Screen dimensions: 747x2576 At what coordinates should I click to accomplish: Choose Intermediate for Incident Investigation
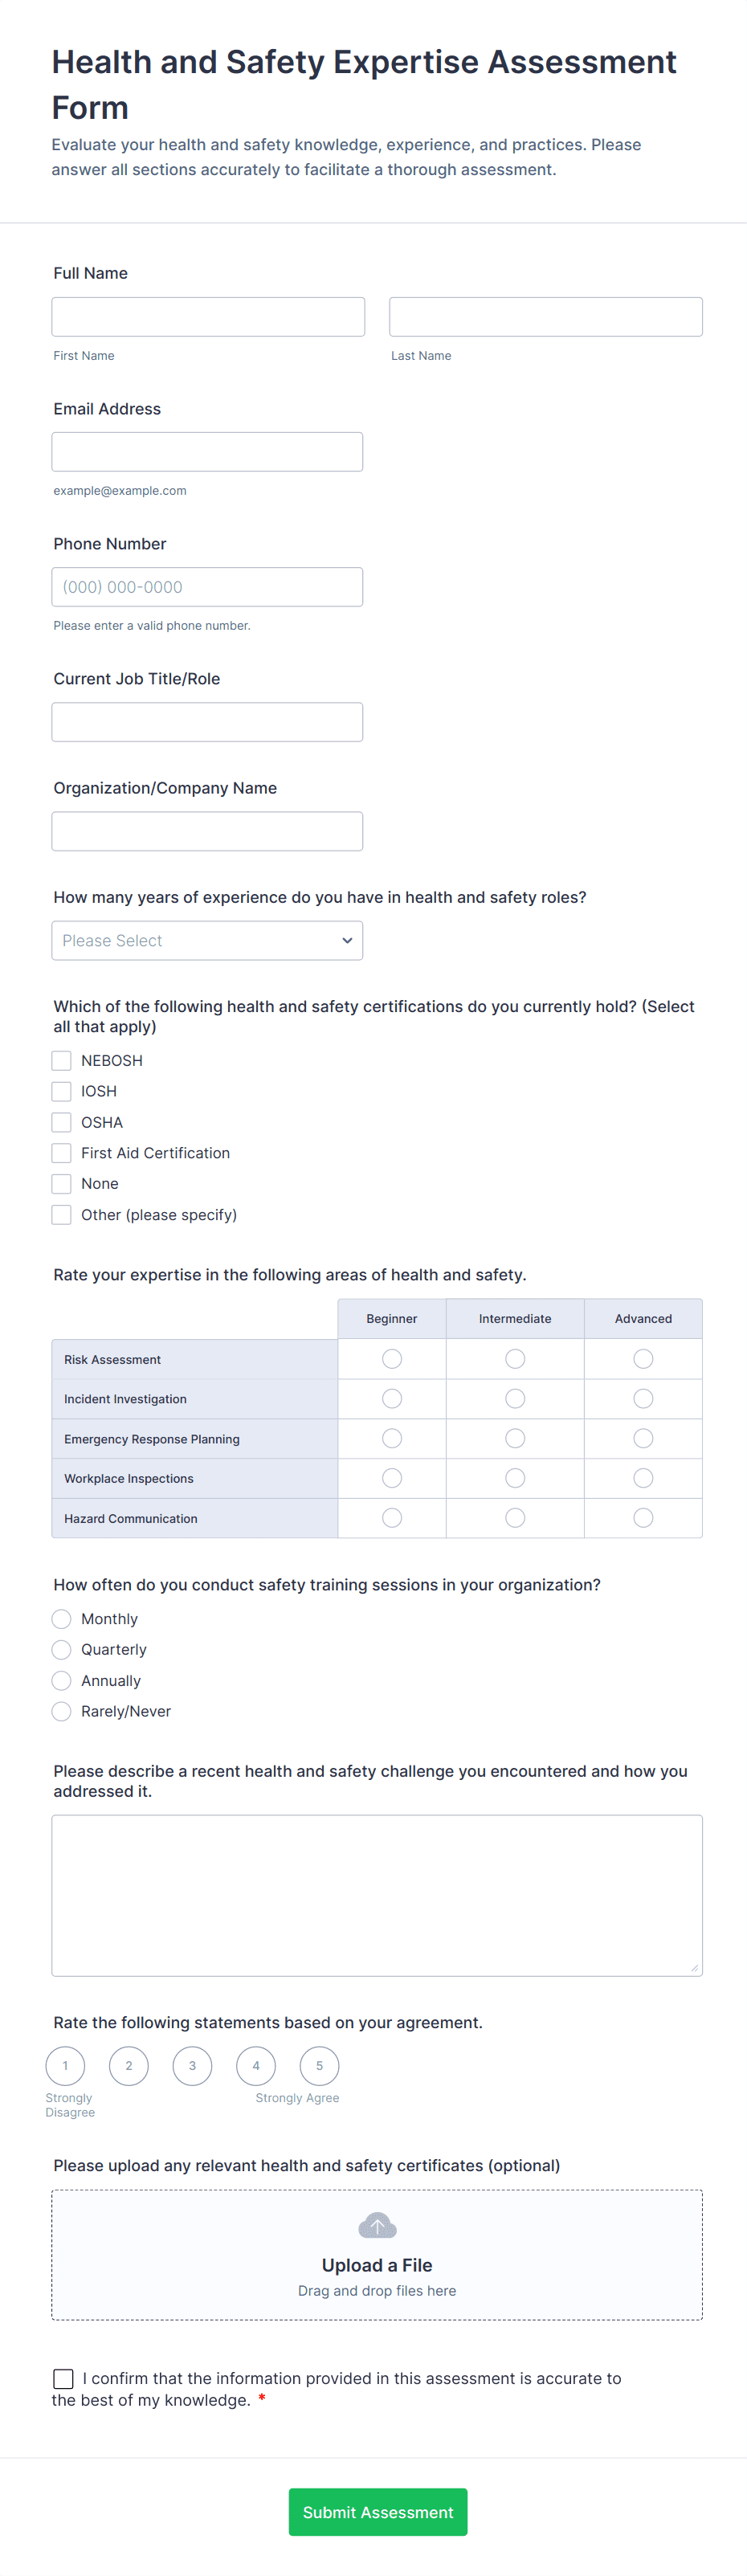pos(515,1398)
